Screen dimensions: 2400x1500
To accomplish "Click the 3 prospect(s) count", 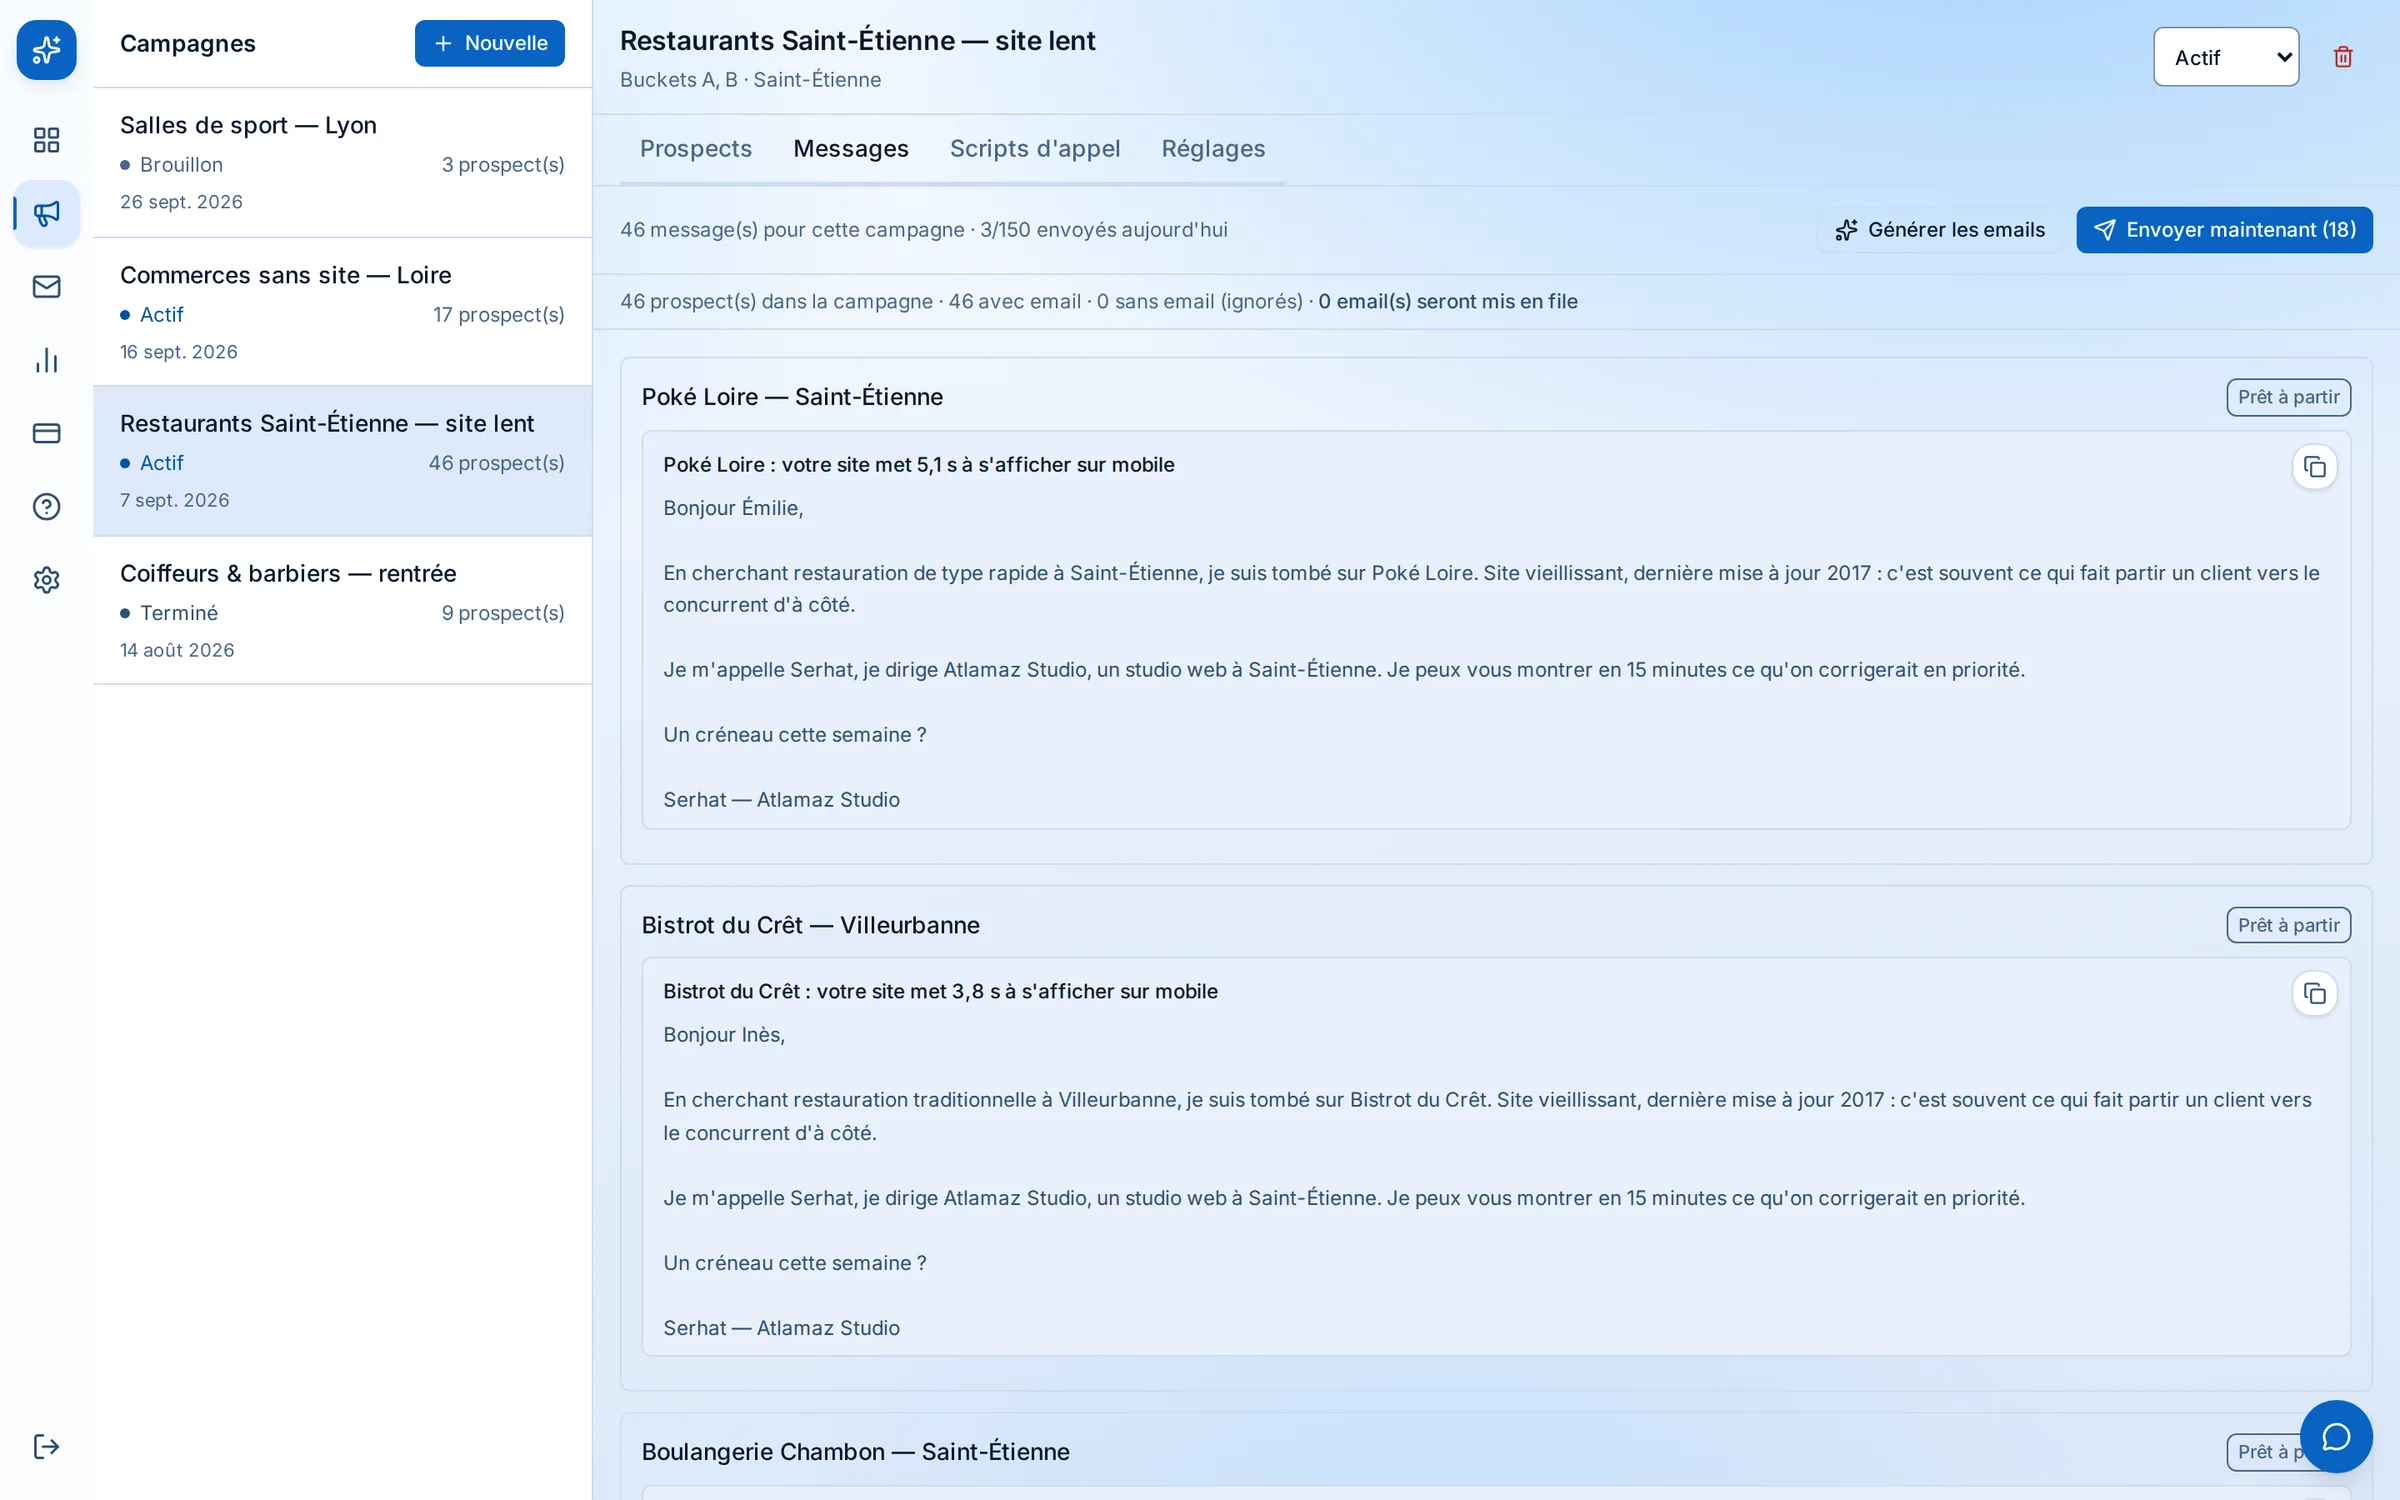I will click(503, 165).
